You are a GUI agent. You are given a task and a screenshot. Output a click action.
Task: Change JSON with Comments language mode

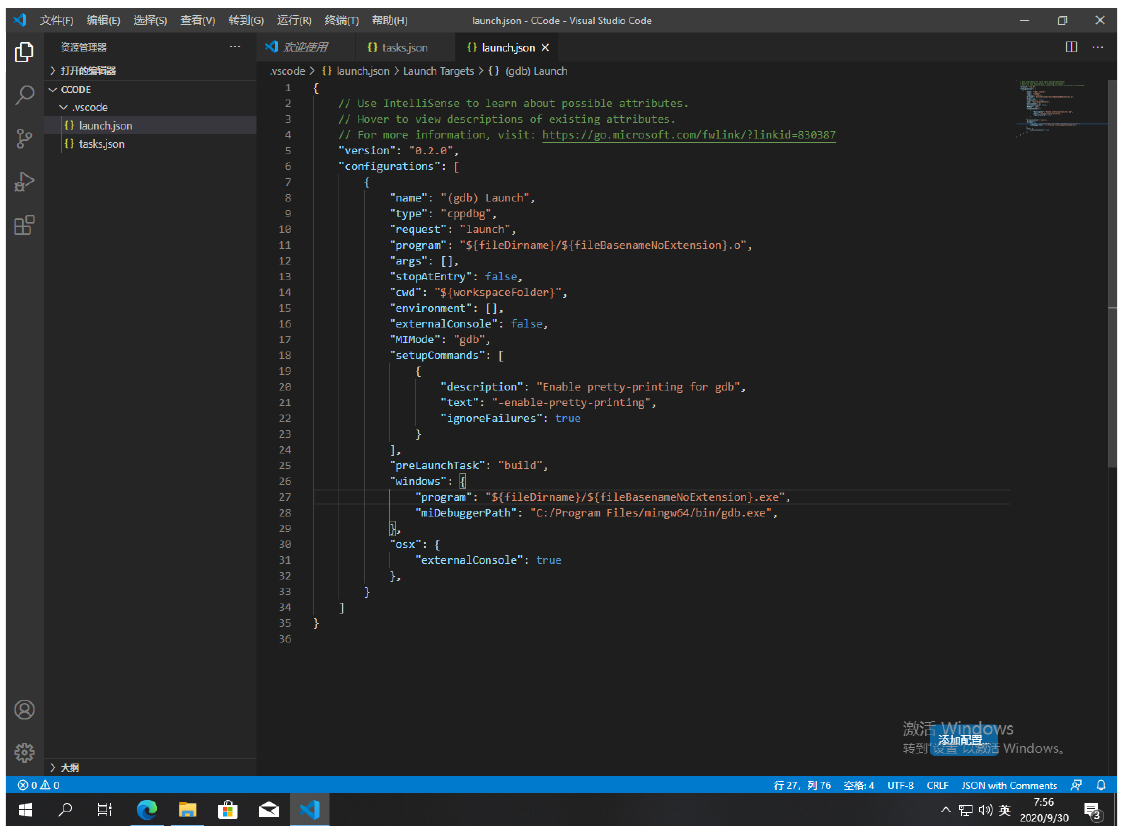pos(1009,785)
